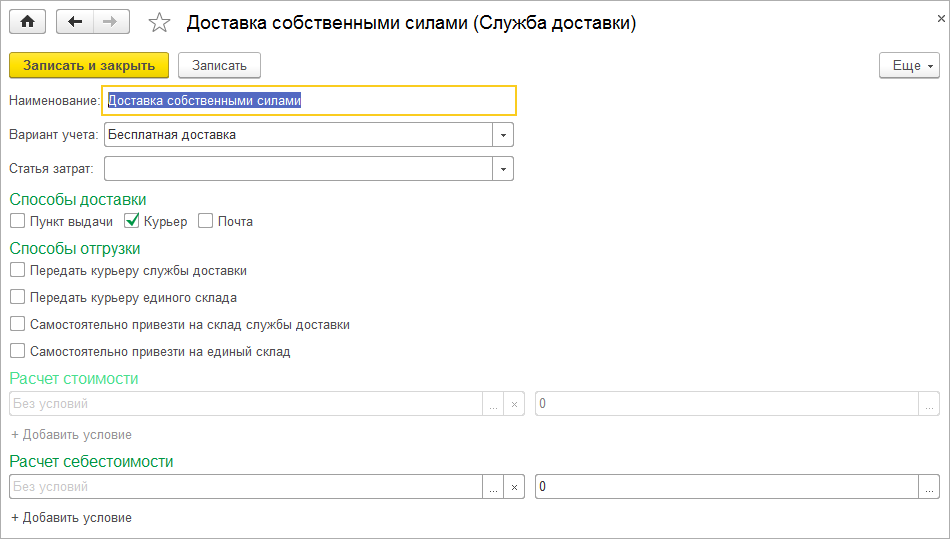Open value picker next to cost amount 0

point(929,487)
